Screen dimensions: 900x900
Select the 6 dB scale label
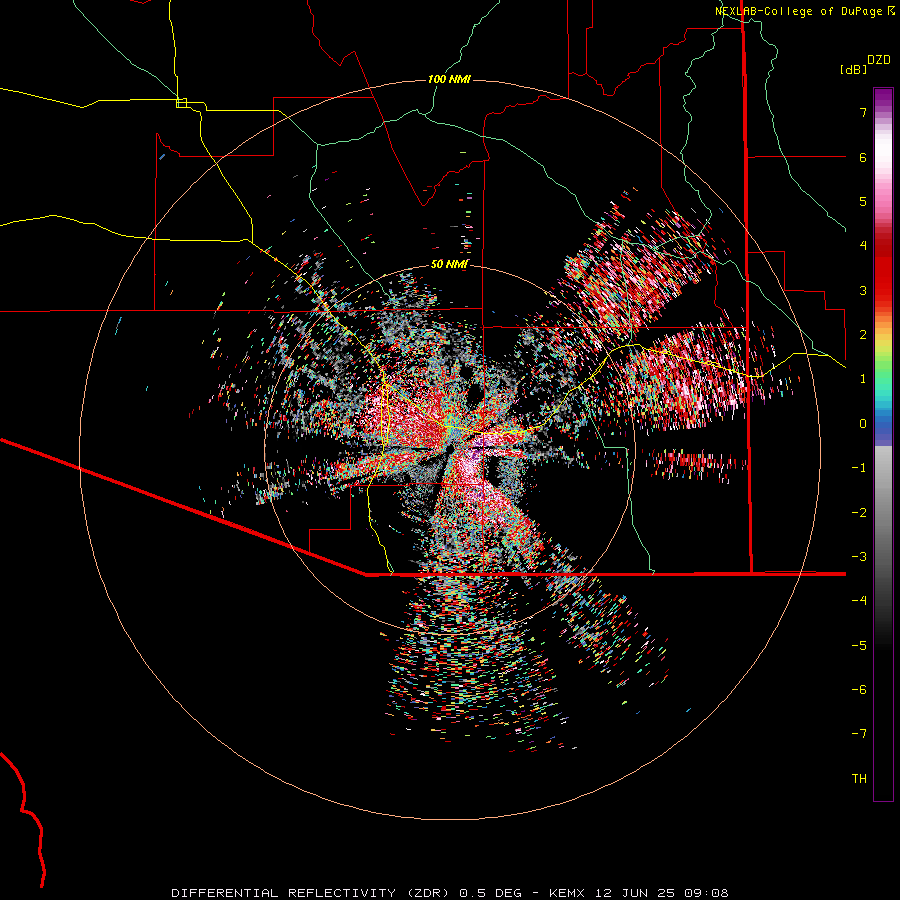pos(863,157)
